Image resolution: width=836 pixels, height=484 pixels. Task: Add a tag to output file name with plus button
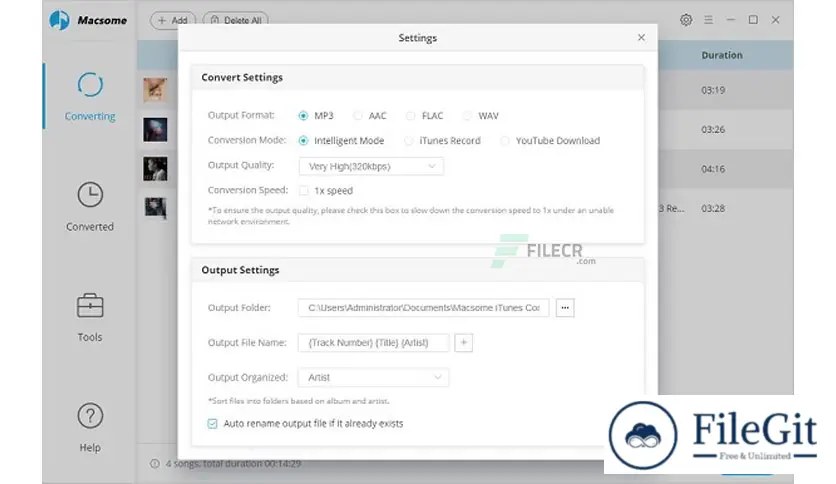coord(463,342)
